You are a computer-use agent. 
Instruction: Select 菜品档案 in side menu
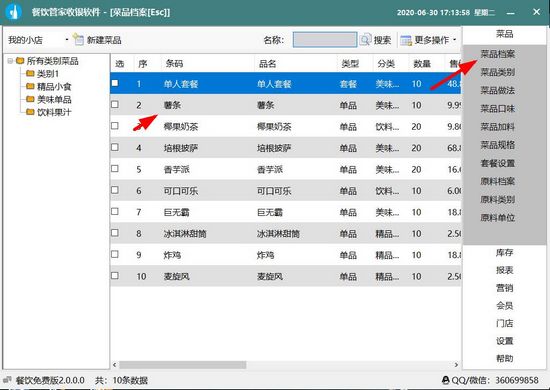[497, 54]
